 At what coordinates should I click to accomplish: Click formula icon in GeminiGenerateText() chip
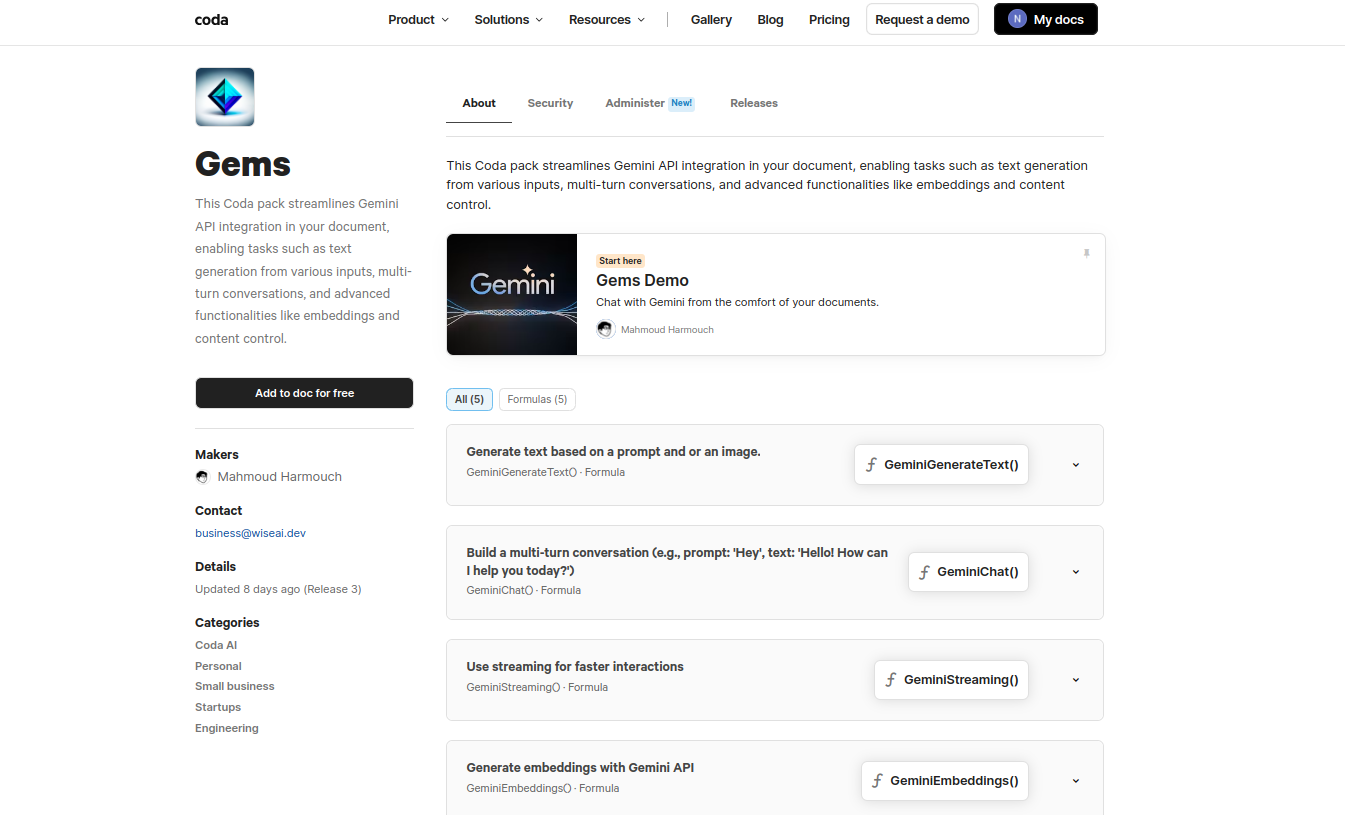(871, 465)
